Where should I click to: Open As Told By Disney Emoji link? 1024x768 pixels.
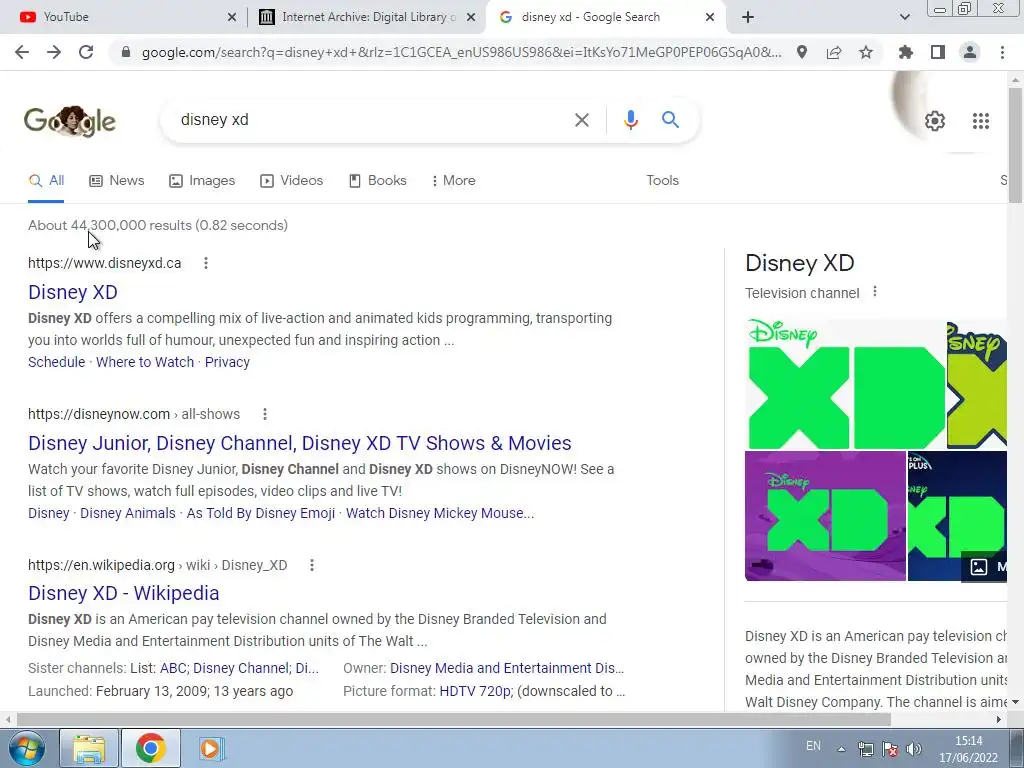pos(261,513)
